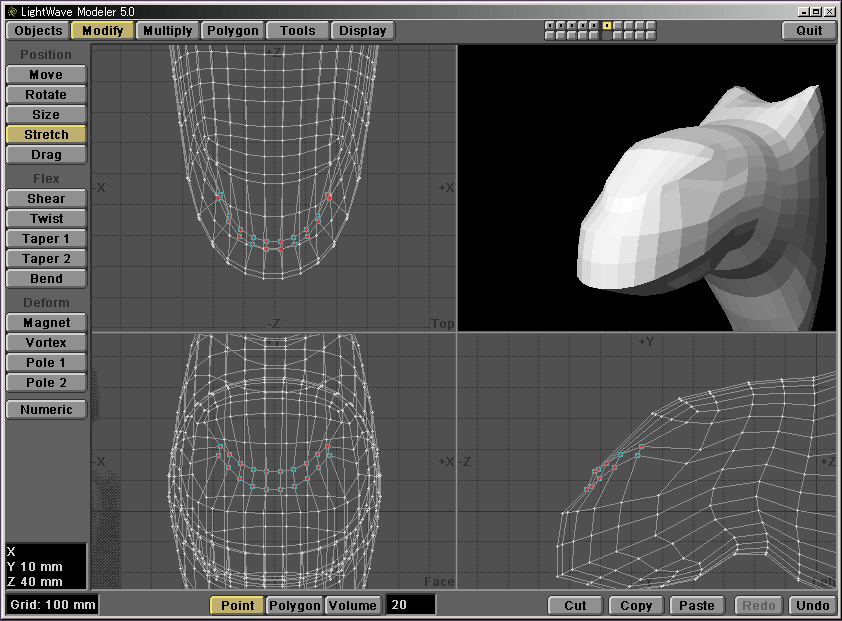Enable Polygon selection mode at bottom bar
842x621 pixels.
[x=294, y=605]
